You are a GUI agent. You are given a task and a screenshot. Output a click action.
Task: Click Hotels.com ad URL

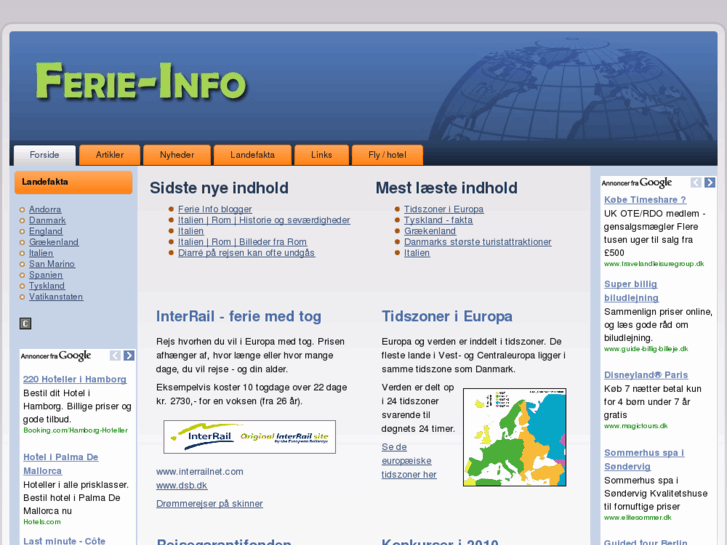coord(42,522)
